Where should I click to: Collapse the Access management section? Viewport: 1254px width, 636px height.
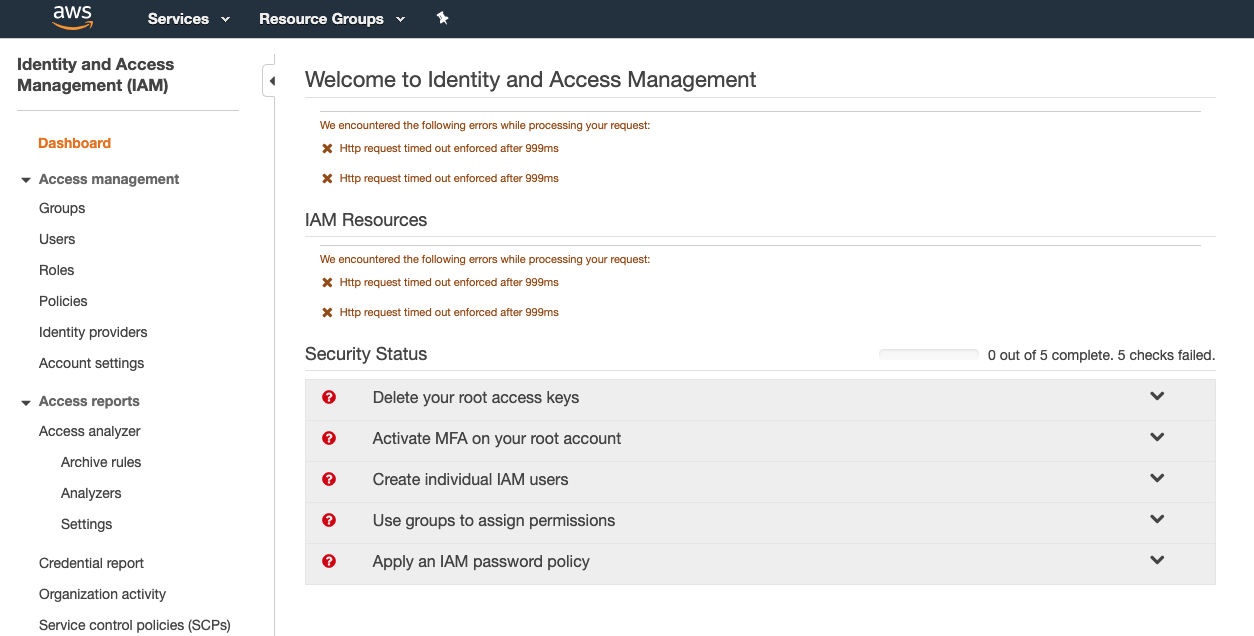tap(24, 179)
